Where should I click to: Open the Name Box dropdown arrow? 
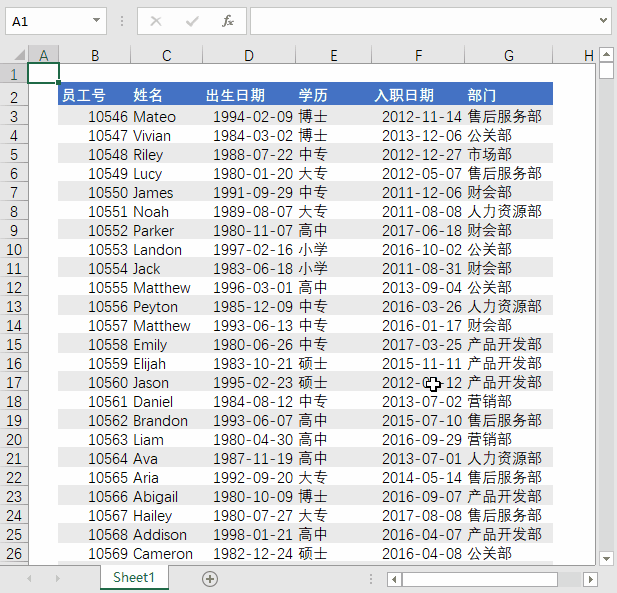coord(96,21)
